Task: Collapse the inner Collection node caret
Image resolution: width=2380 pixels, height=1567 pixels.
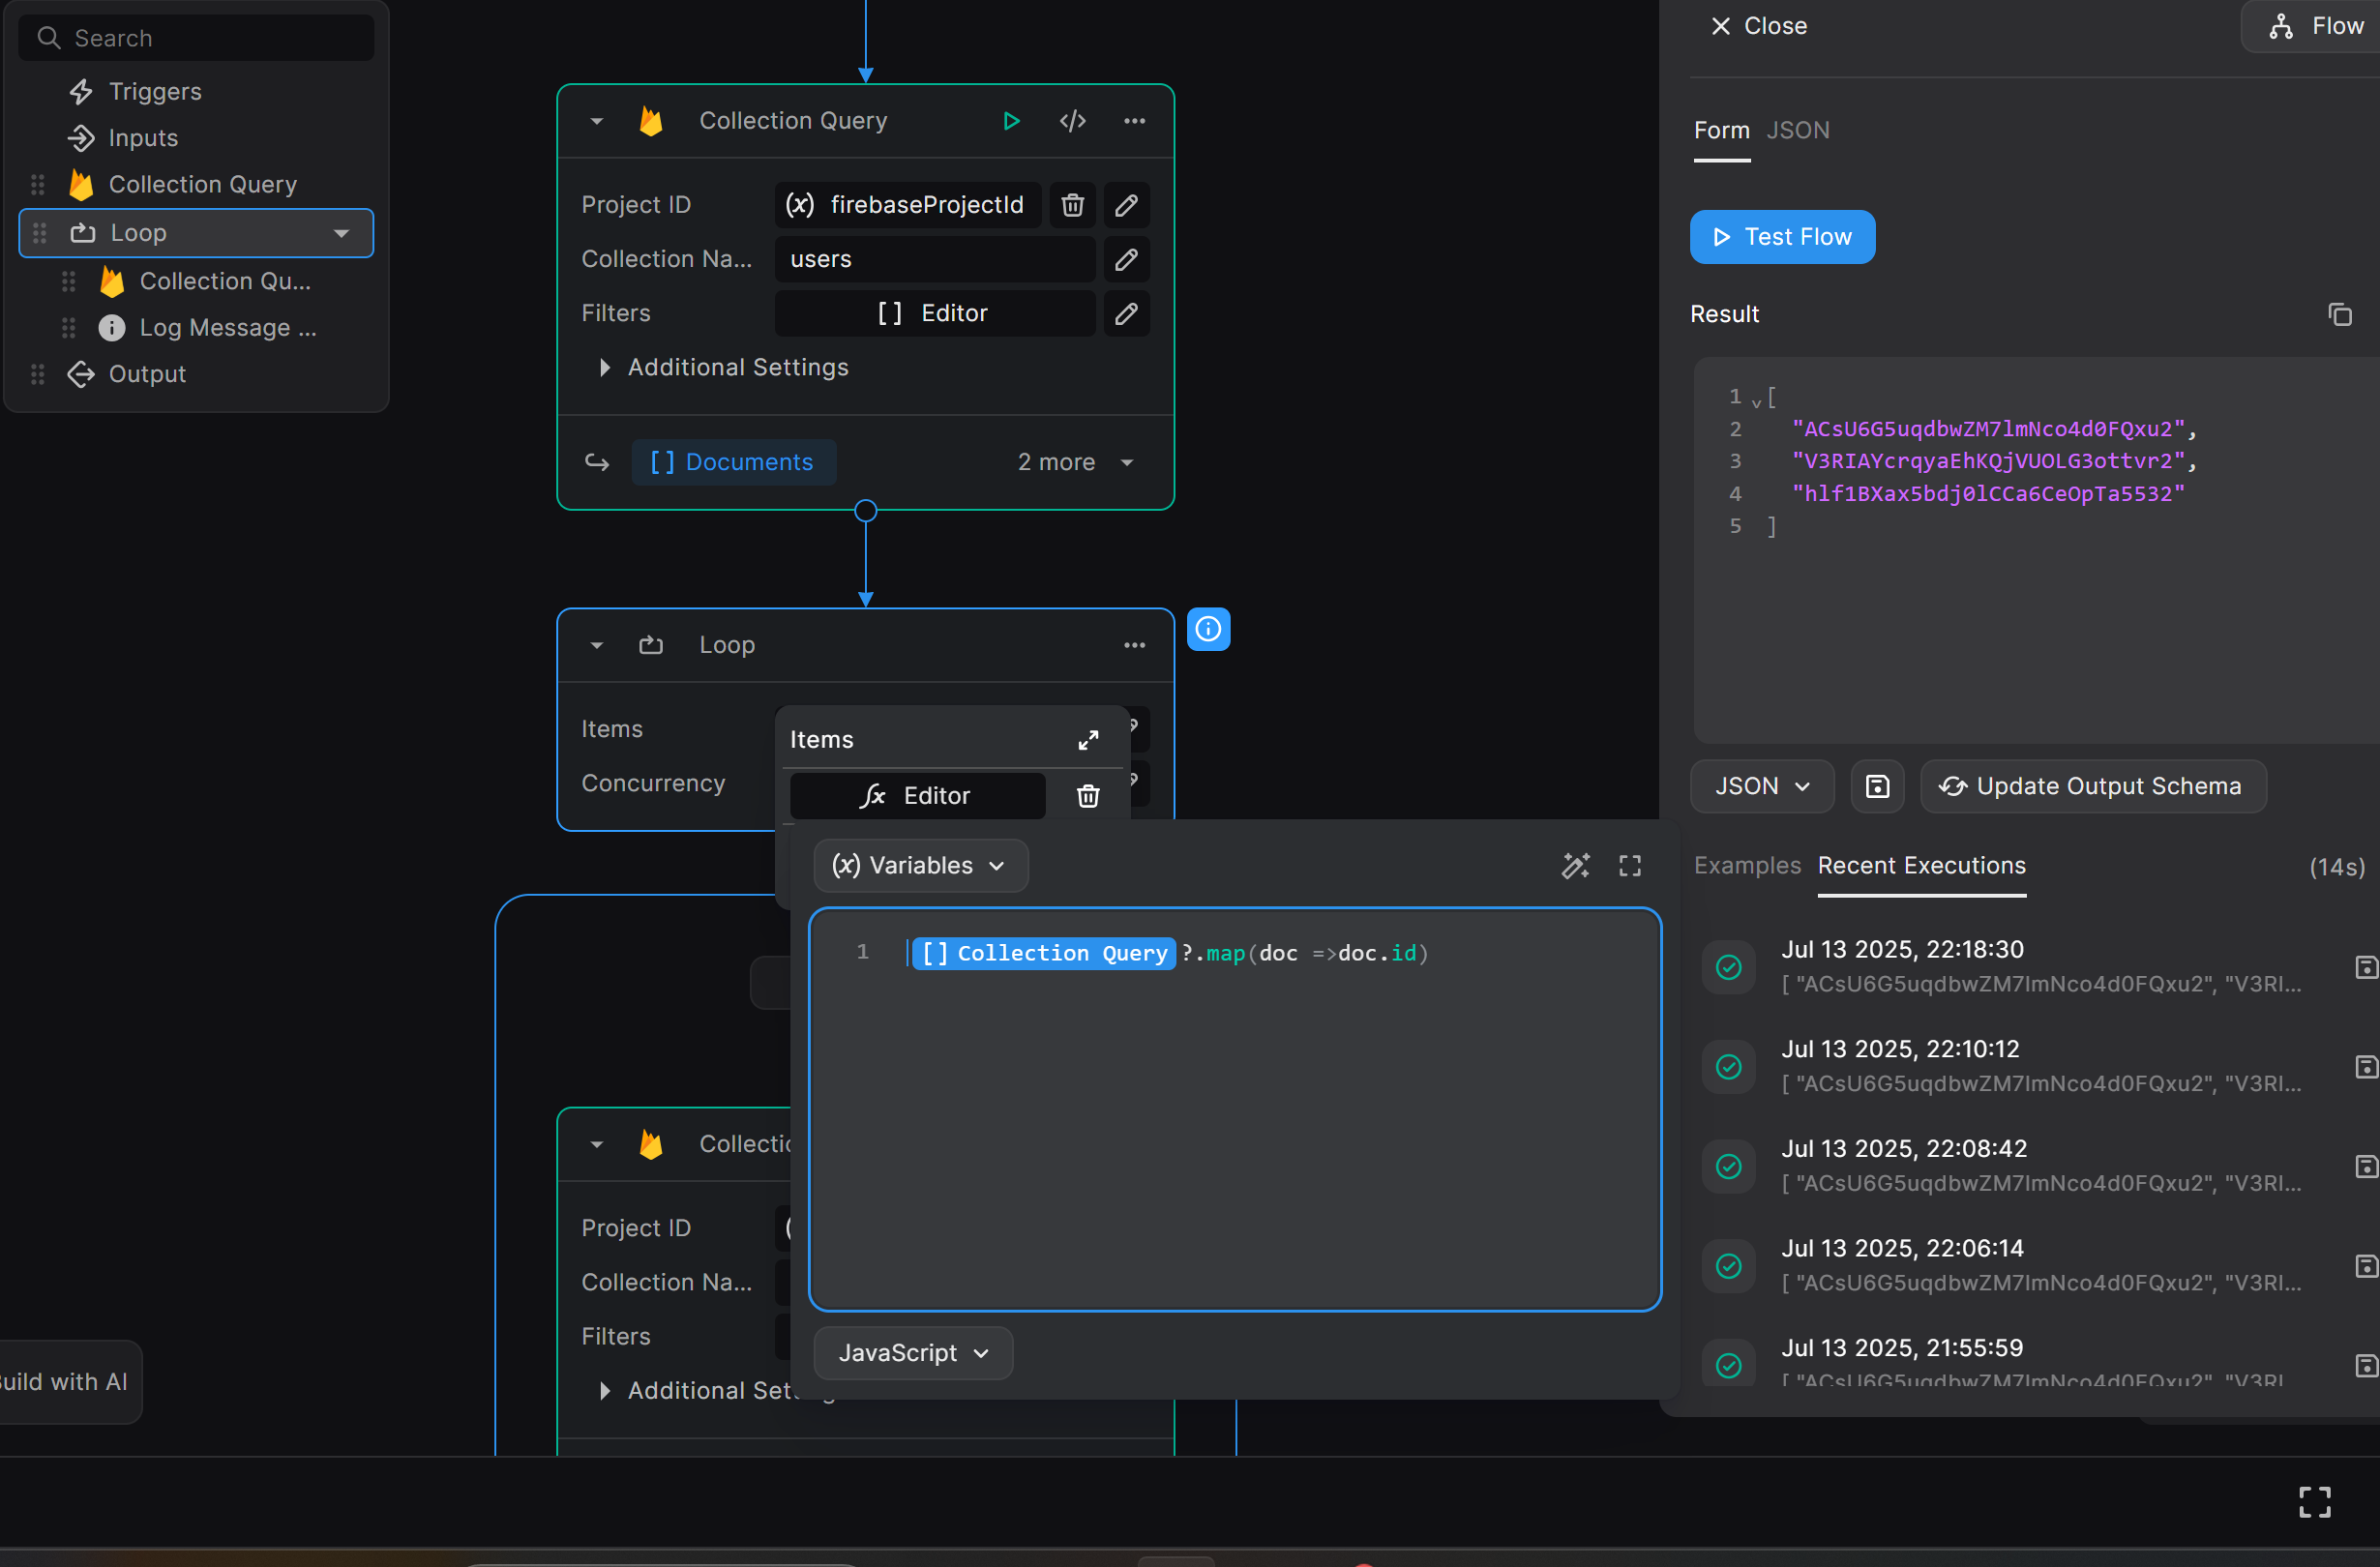Action: pos(597,1144)
